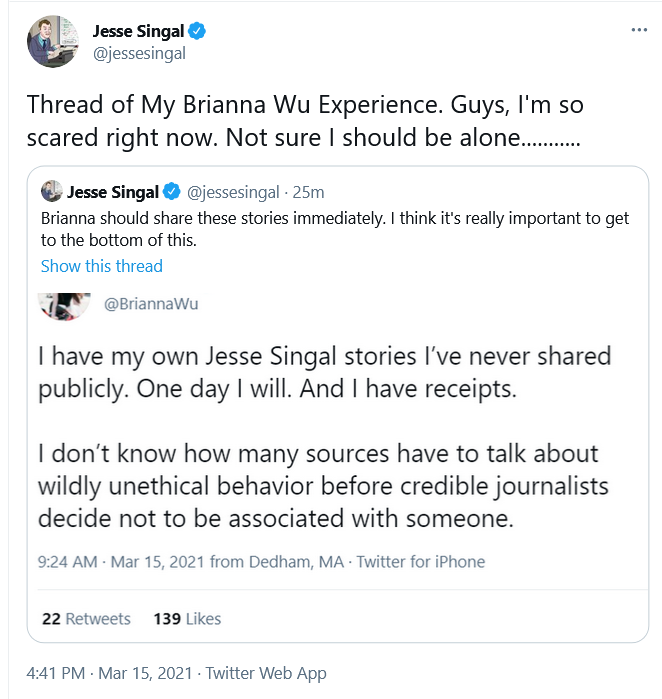
Task: Open the three-dot more options menu
Action: 639,30
